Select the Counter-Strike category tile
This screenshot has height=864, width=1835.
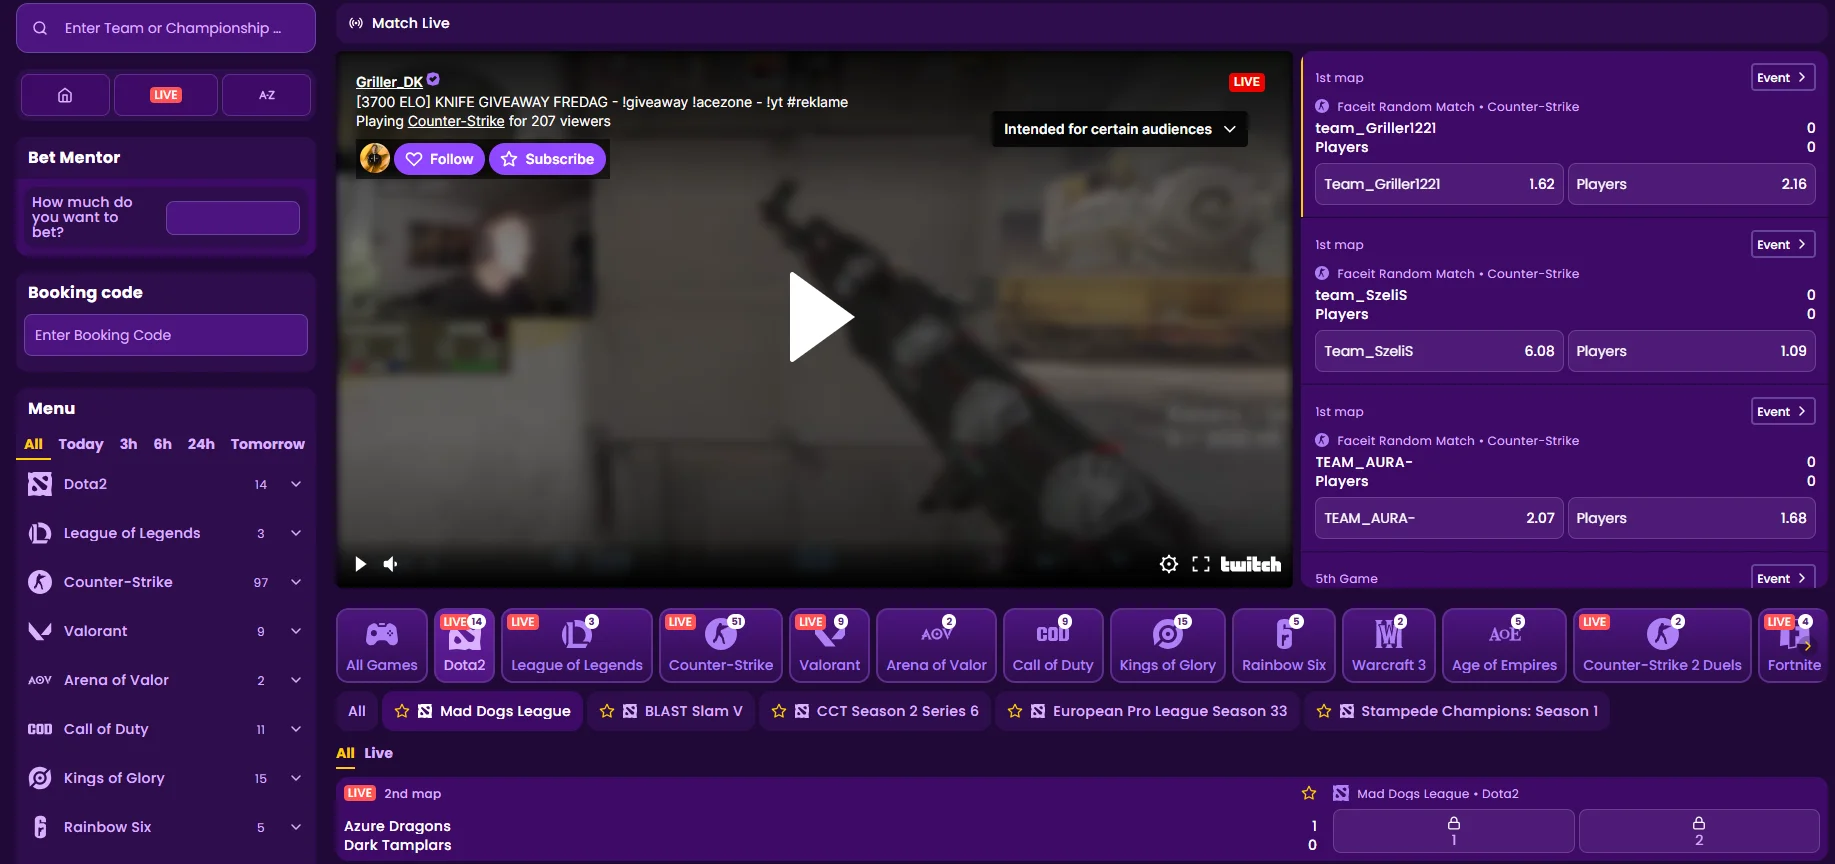tap(721, 646)
